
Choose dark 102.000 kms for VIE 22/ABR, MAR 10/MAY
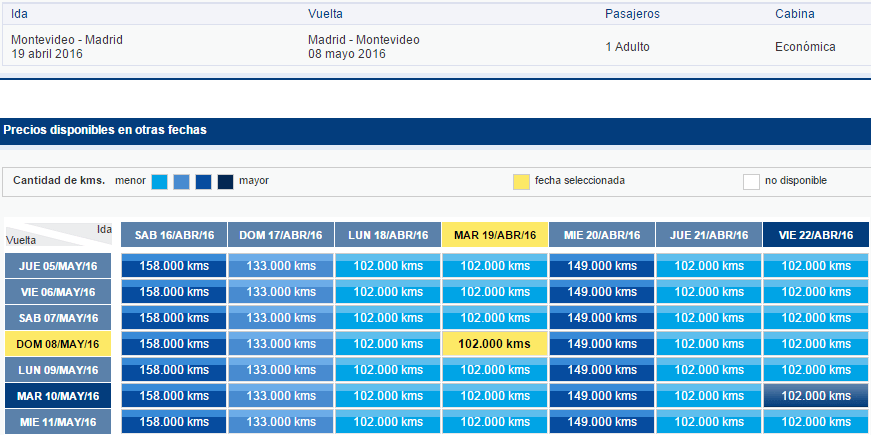pyautogui.click(x=816, y=396)
